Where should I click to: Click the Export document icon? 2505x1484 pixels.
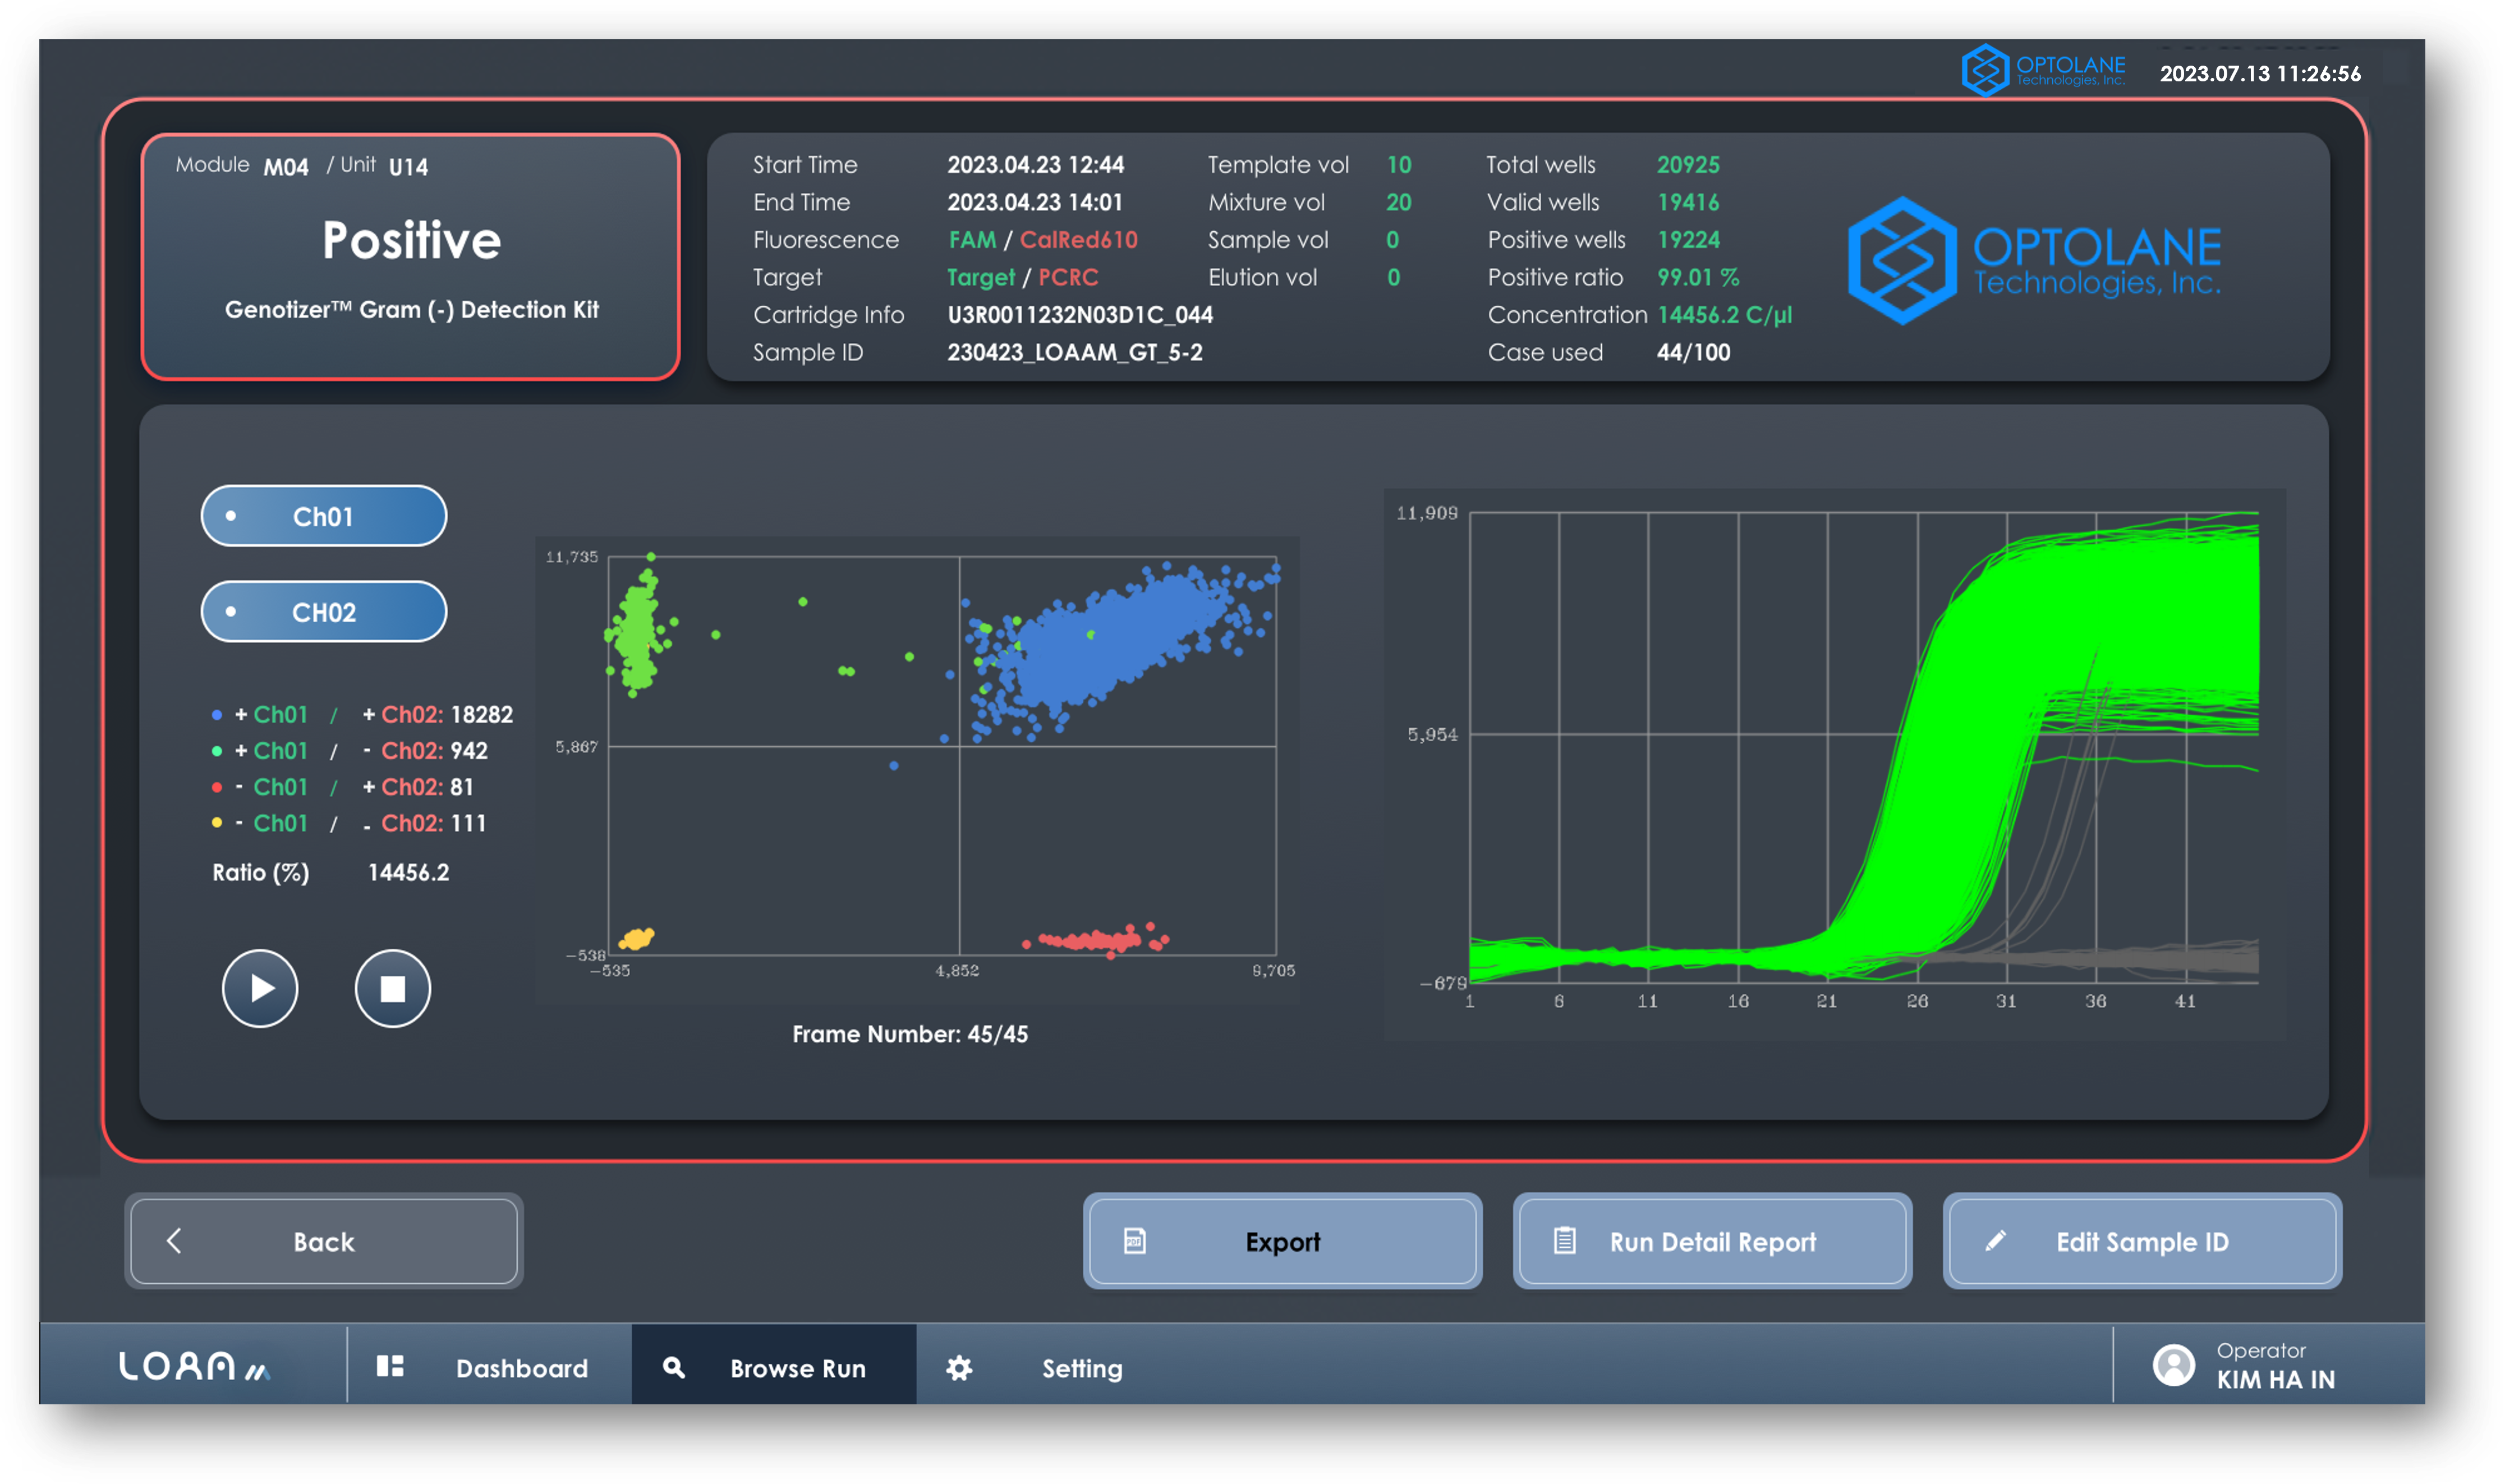click(x=1135, y=1242)
